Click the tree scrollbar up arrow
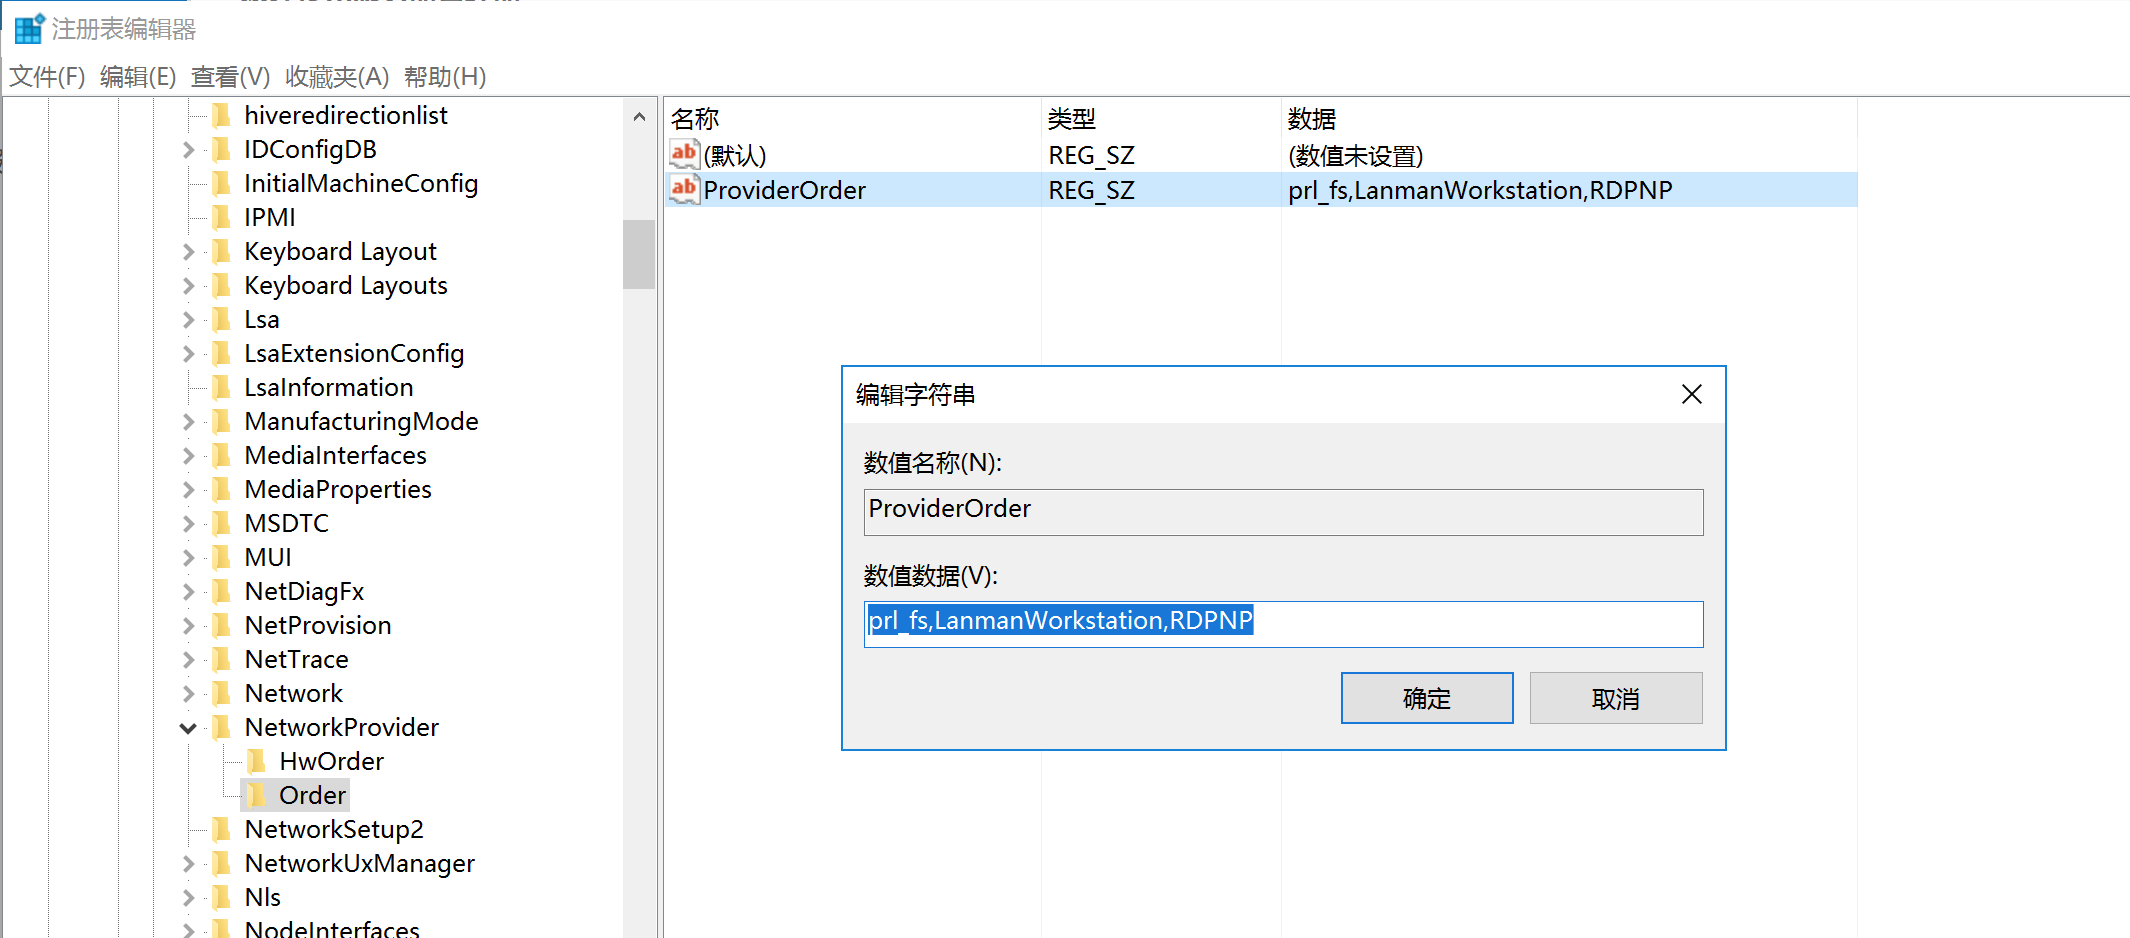The image size is (2130, 938). point(639,117)
